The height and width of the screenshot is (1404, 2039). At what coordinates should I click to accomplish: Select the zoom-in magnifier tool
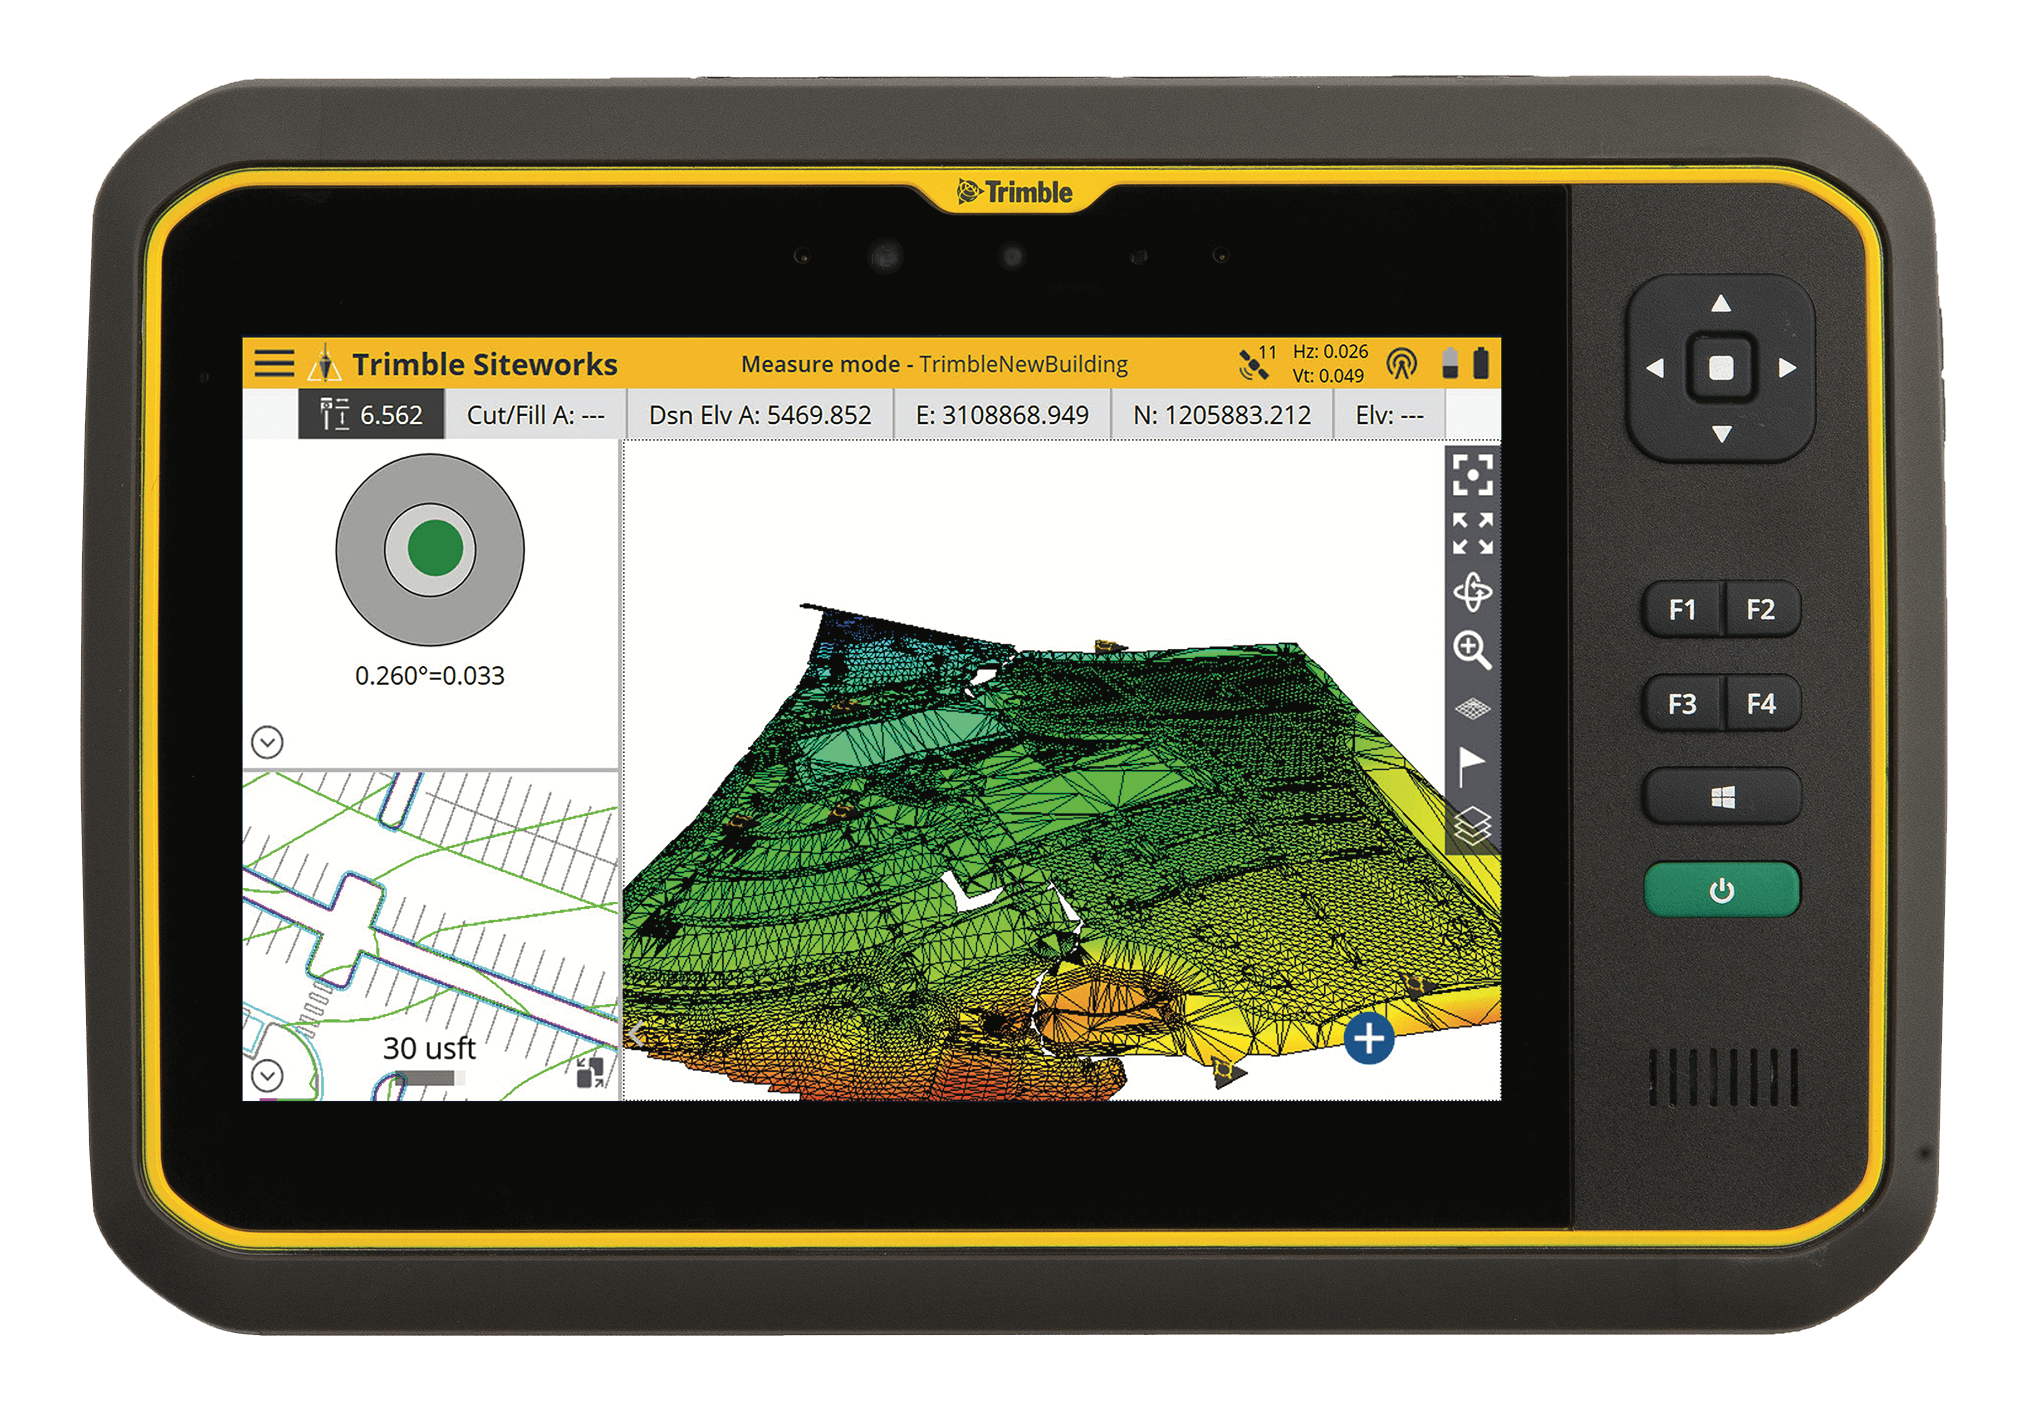[1473, 650]
